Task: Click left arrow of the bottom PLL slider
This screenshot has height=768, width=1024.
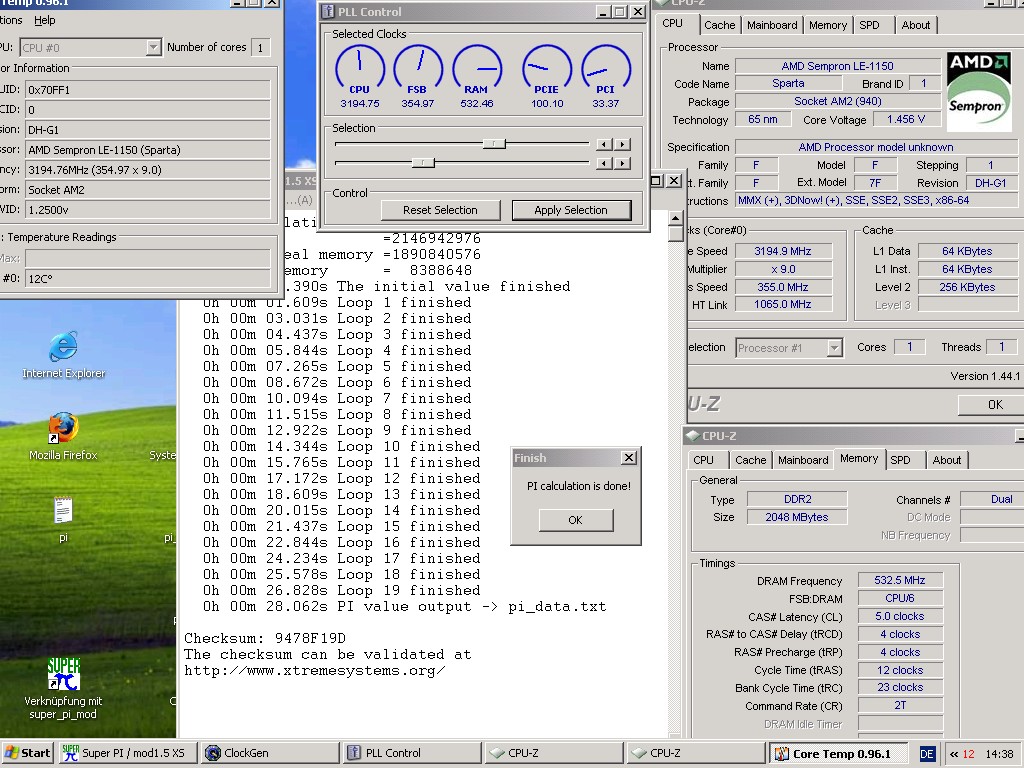Action: coord(605,163)
